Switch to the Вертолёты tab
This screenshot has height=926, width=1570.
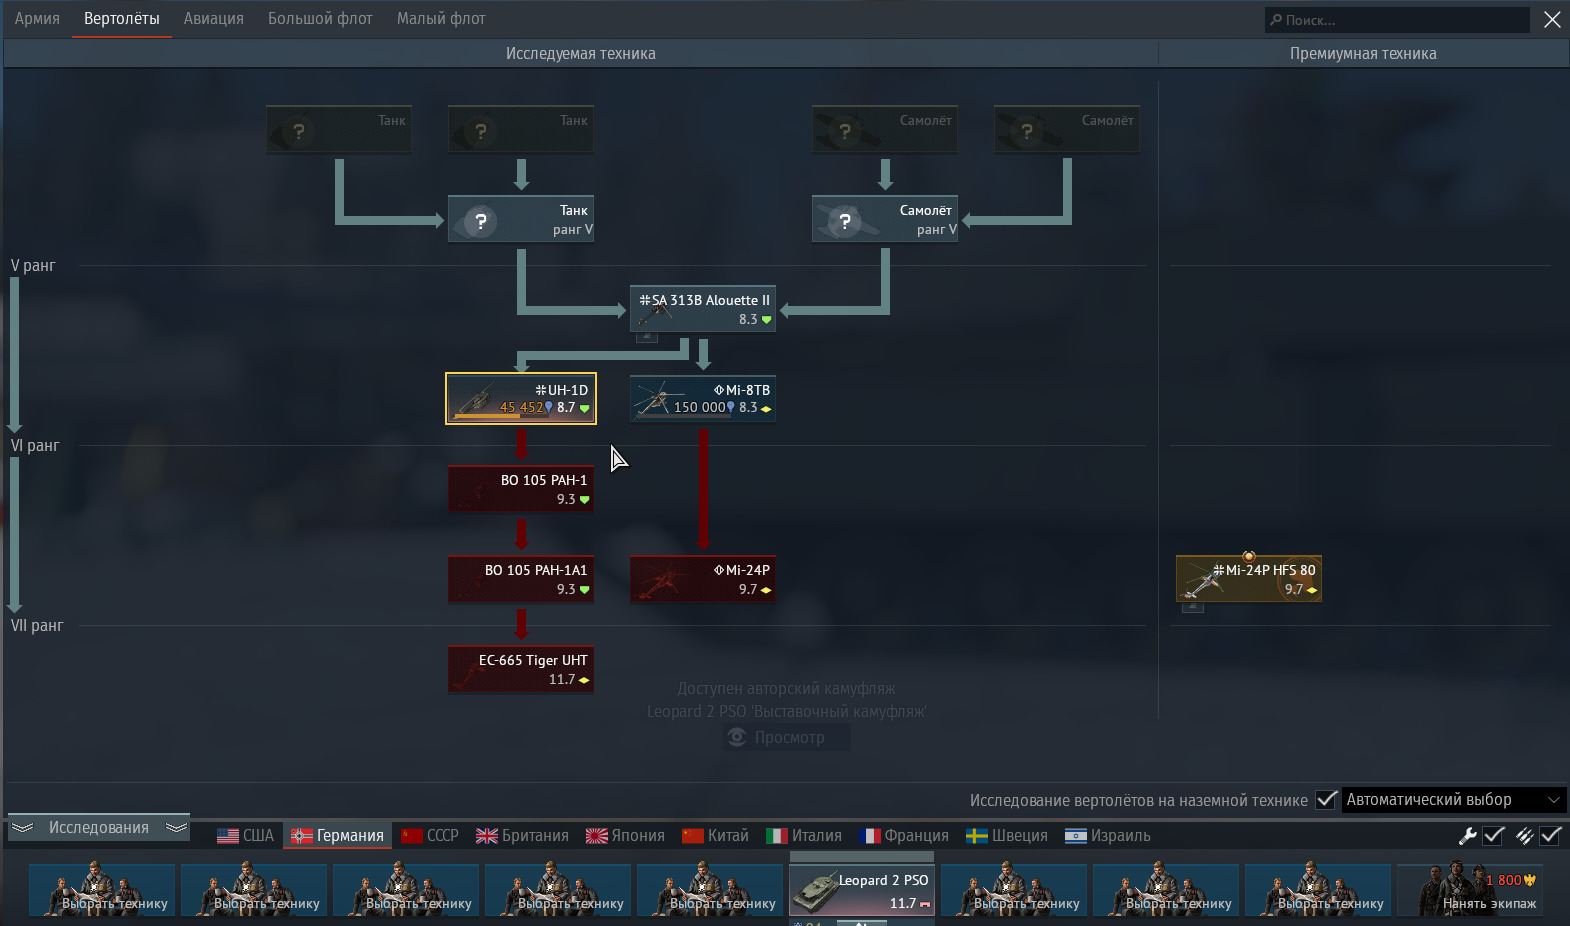point(122,19)
